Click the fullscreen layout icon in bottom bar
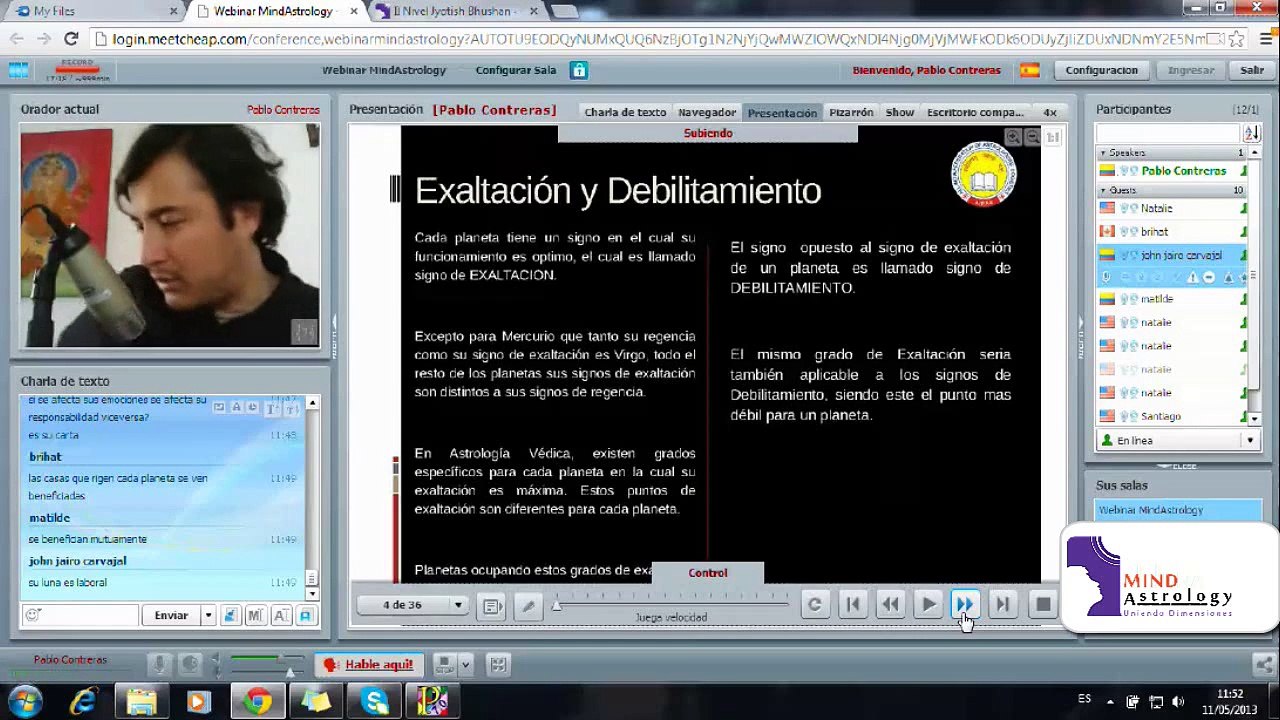The height and width of the screenshot is (720, 1280). coord(498,664)
